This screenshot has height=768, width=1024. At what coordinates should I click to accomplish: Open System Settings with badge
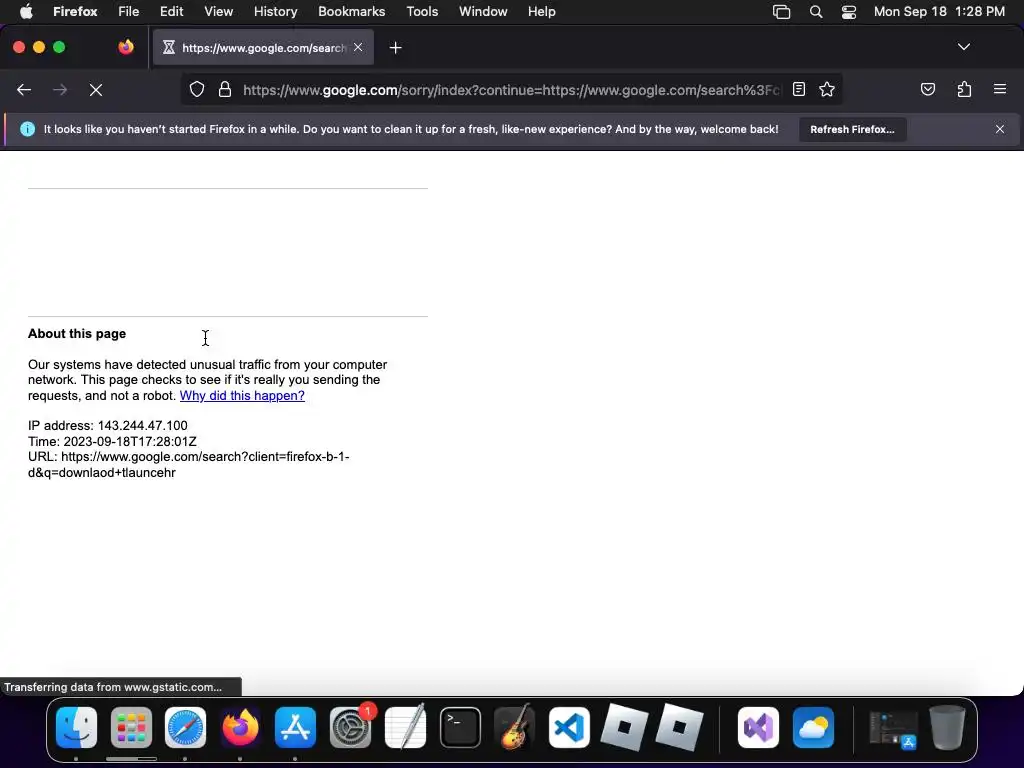(x=350, y=728)
